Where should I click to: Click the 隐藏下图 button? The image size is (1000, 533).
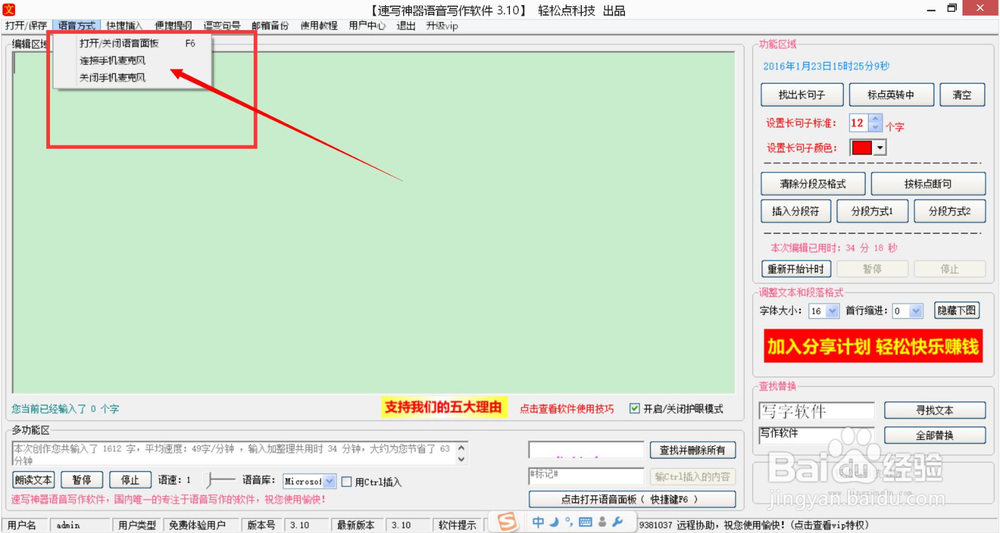click(956, 310)
